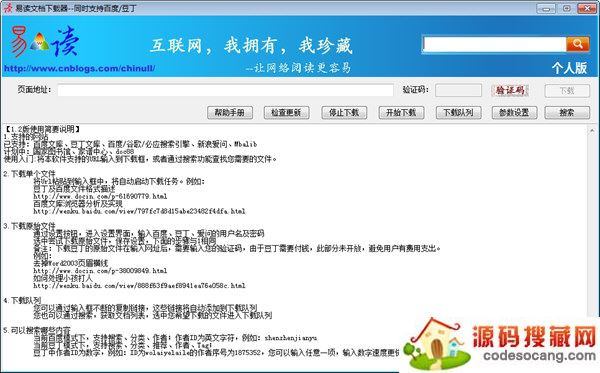
Task: Click the 搜索 button in the button row
Action: pos(567,112)
